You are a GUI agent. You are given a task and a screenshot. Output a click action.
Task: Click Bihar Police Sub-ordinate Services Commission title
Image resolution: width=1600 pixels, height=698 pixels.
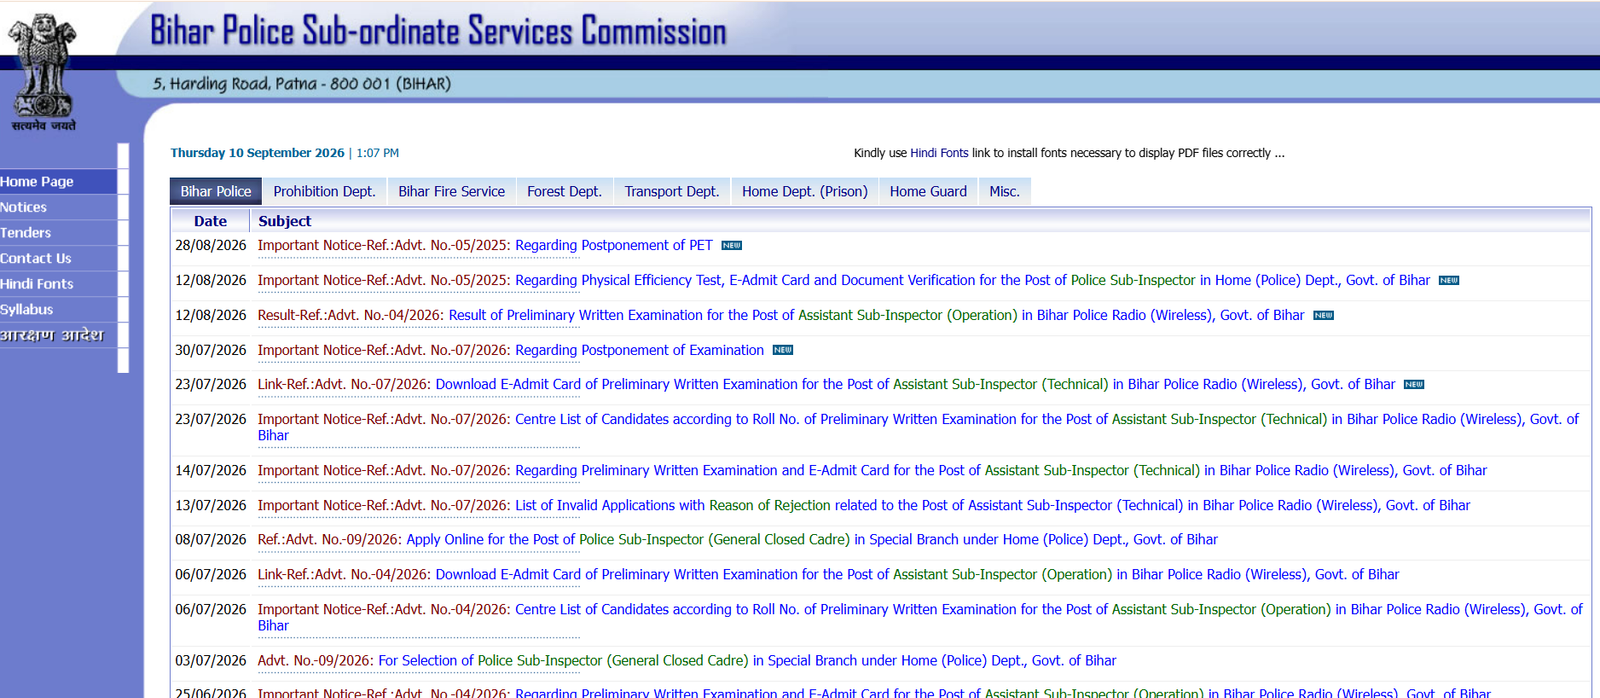(x=438, y=31)
